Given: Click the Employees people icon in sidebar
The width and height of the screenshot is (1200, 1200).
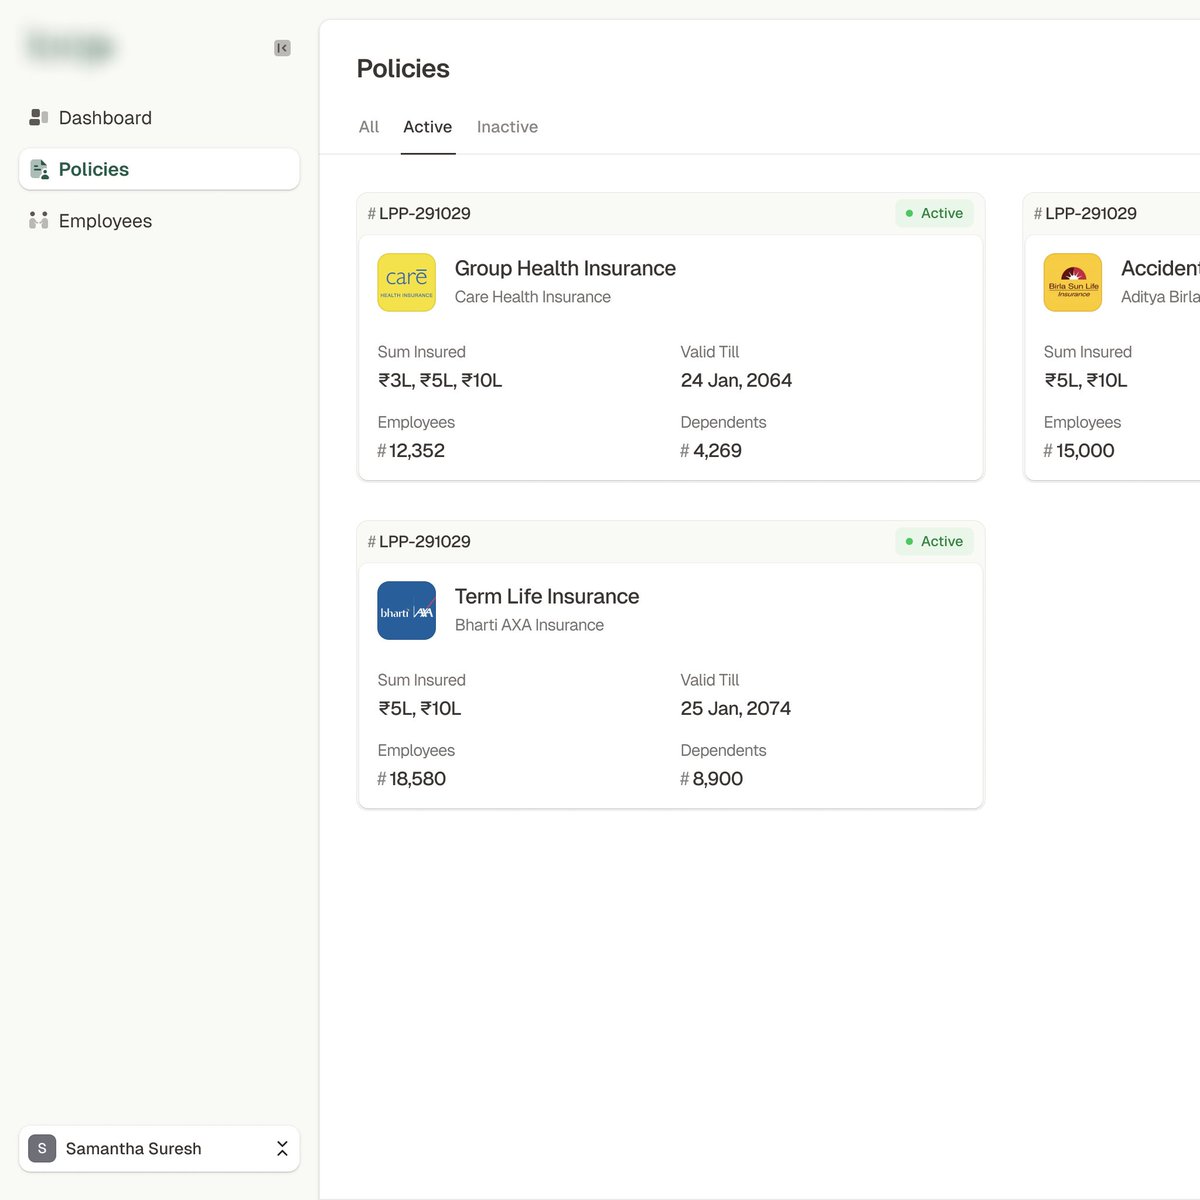Looking at the screenshot, I should click(x=39, y=220).
